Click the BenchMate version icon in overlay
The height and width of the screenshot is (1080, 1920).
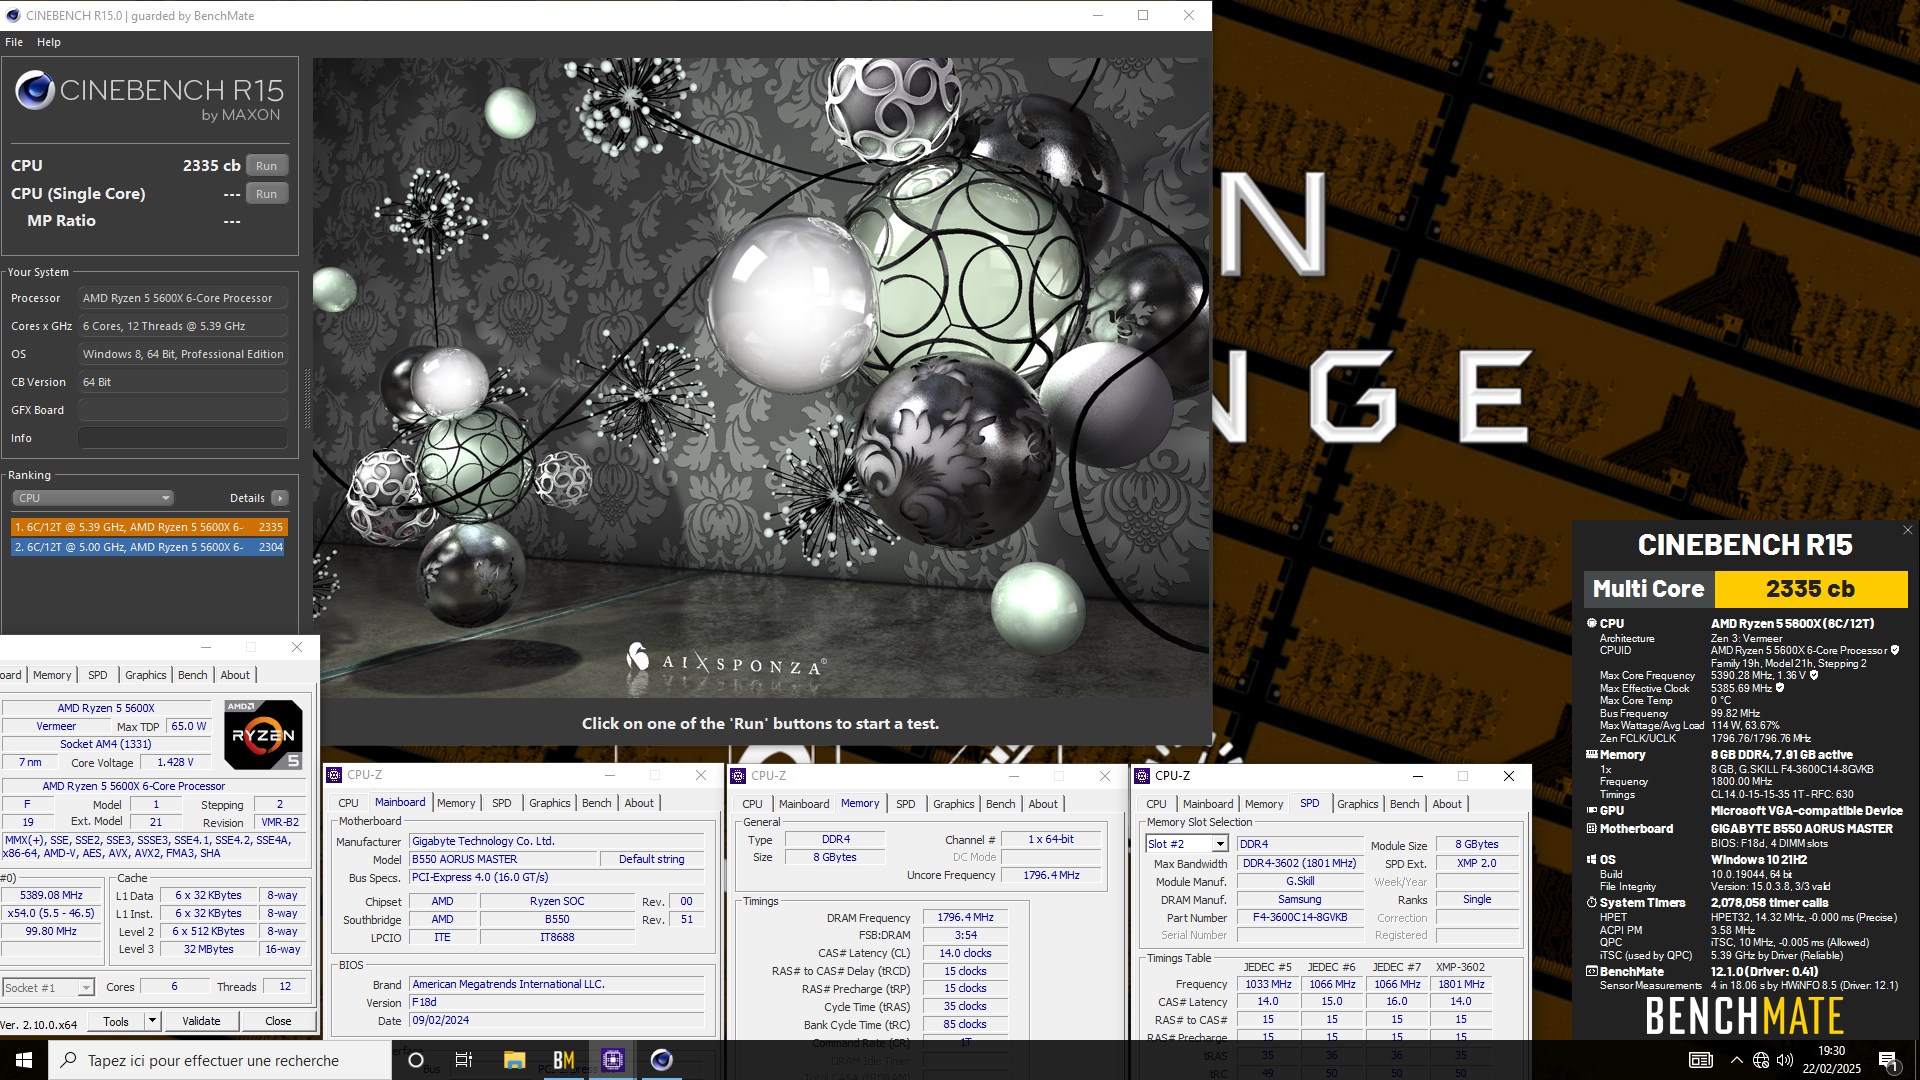[1591, 972]
